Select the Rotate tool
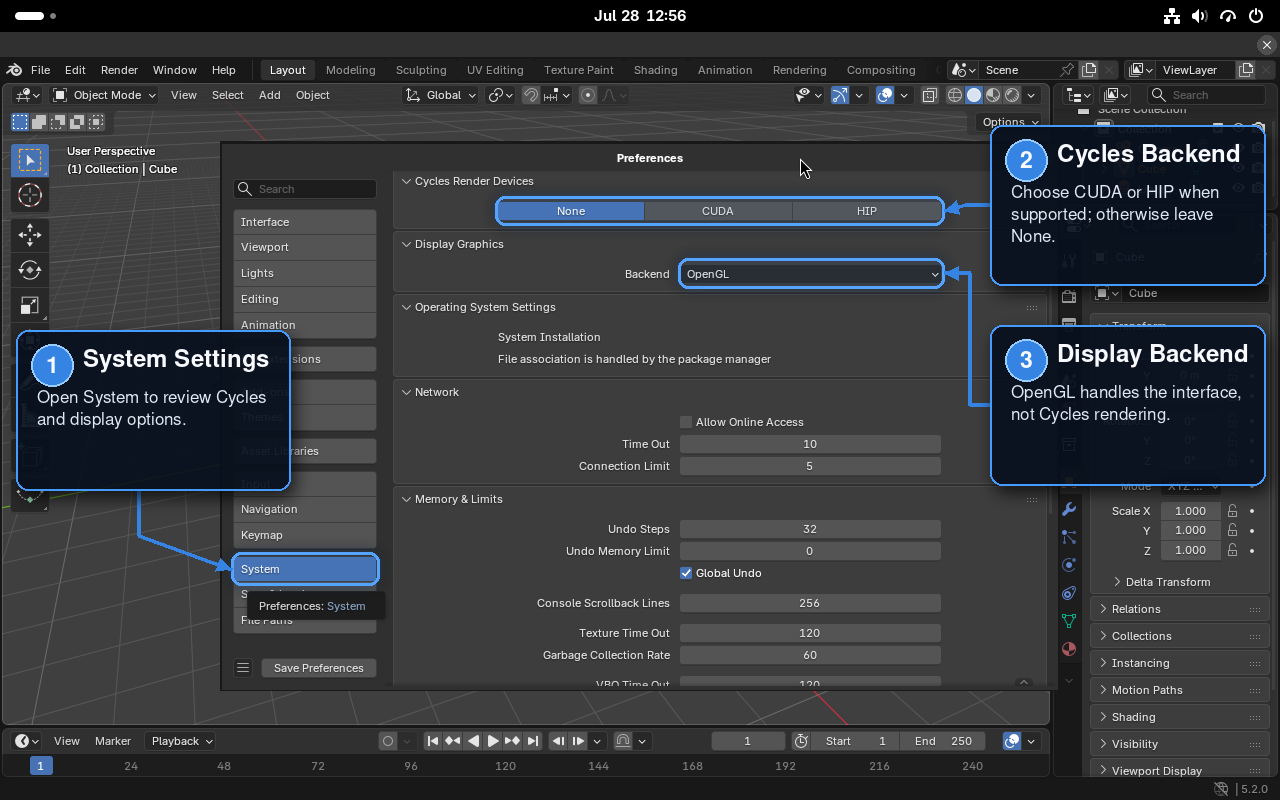 point(30,270)
